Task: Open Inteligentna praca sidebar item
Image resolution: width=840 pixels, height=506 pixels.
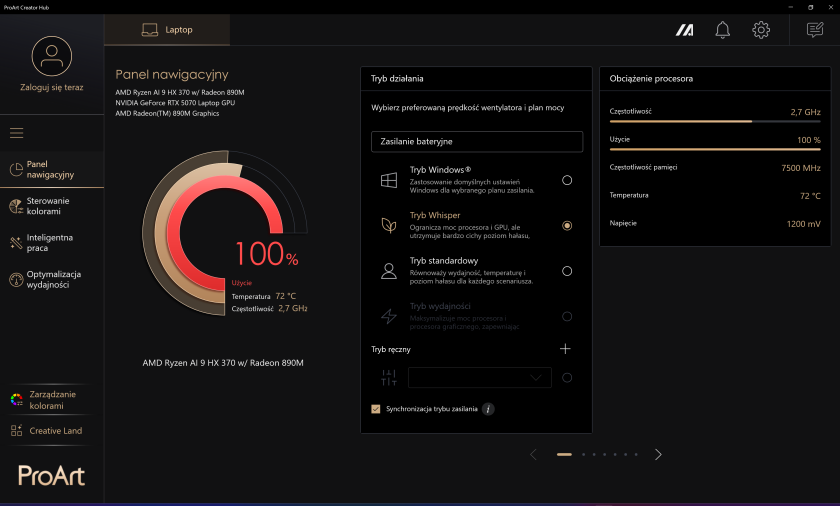Action: click(x=52, y=243)
